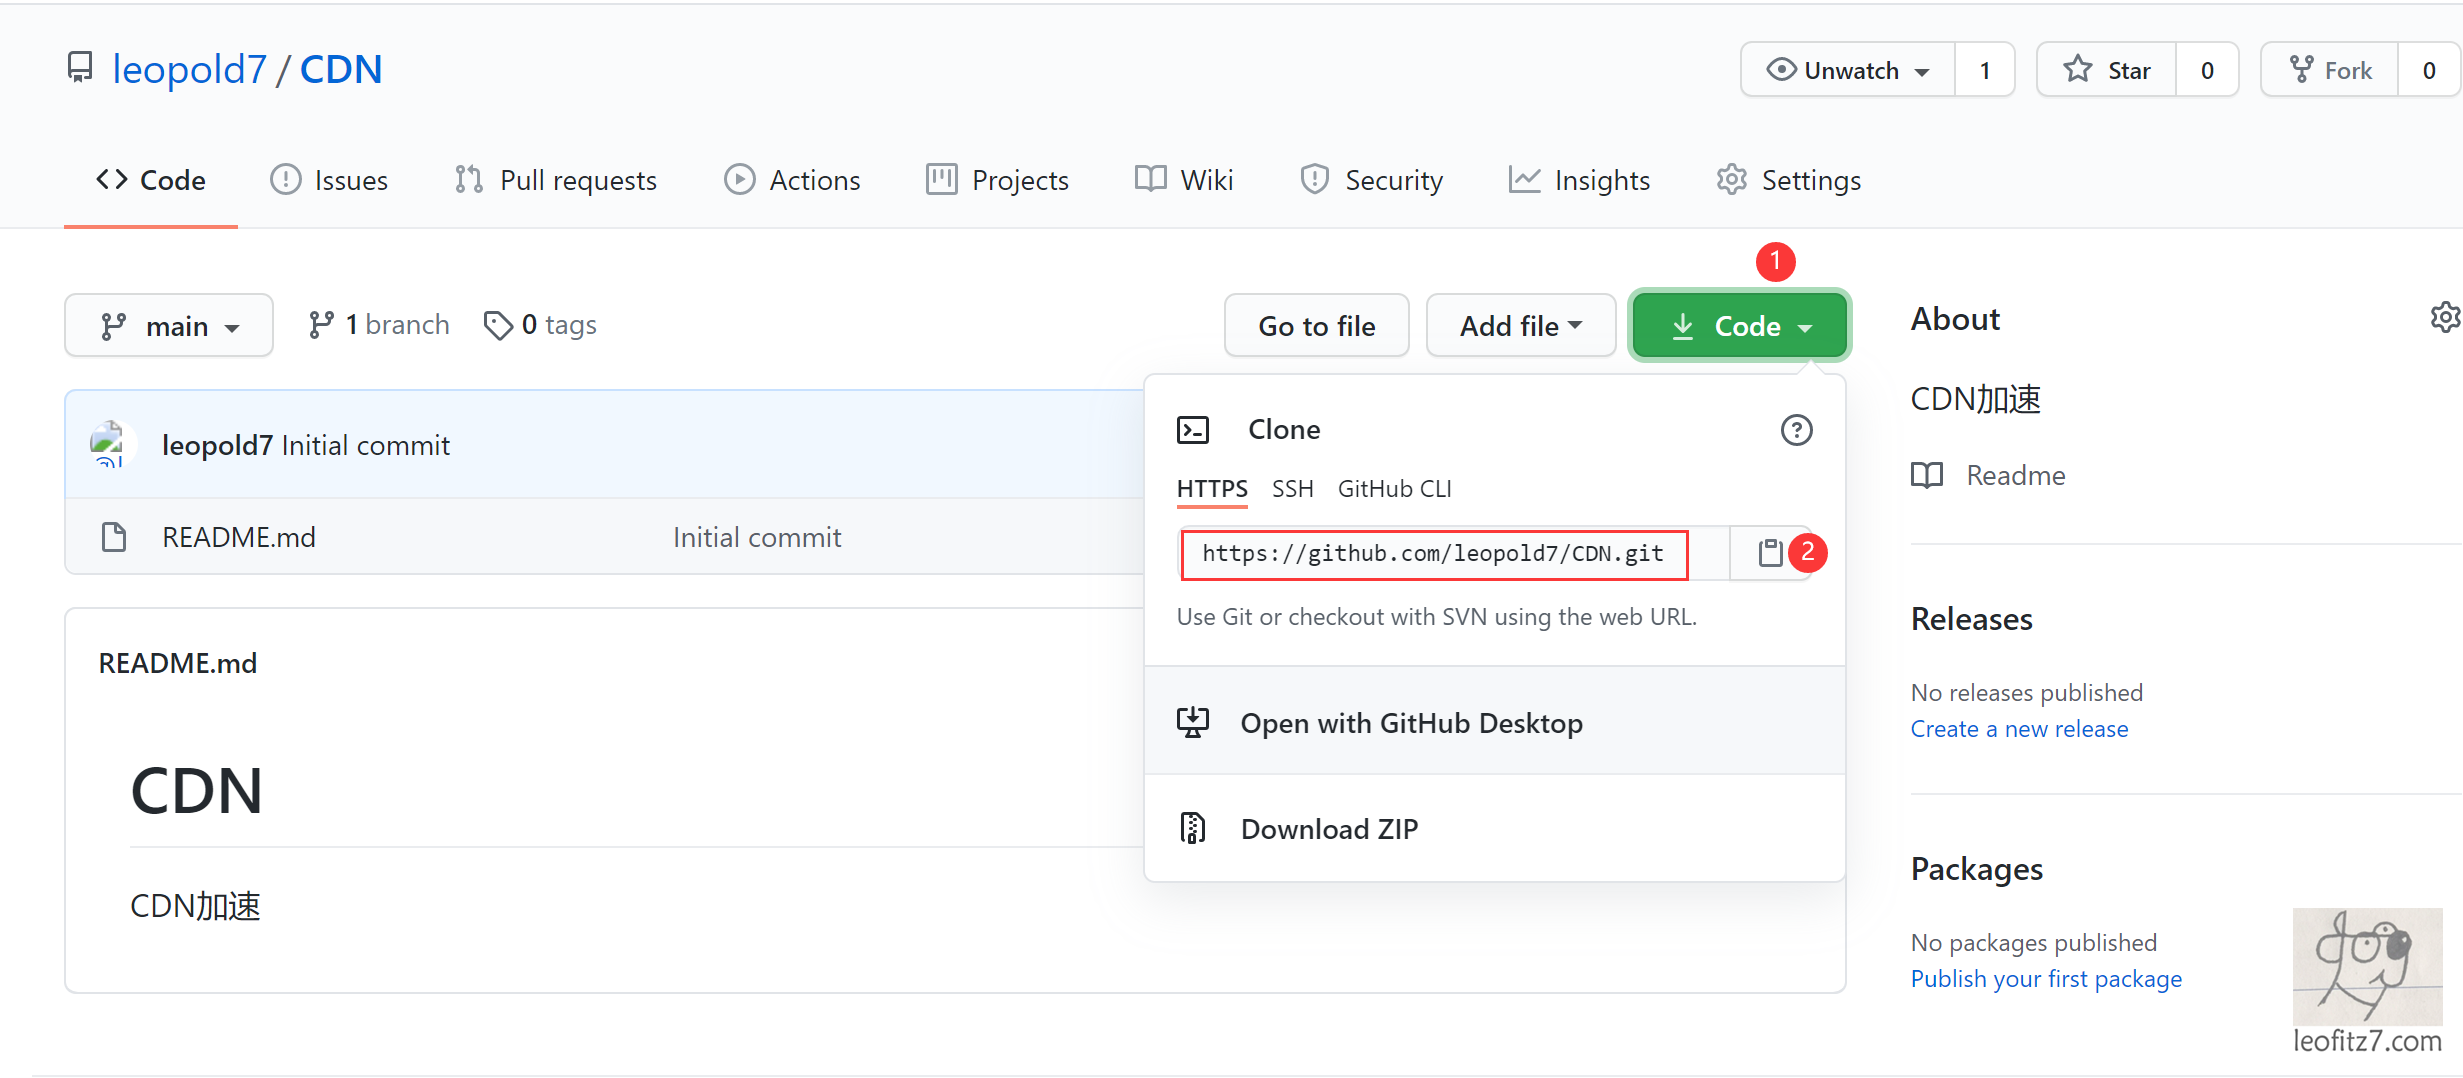Open the Pull requests tab
Viewport: 2463px width, 1078px height.
pyautogui.click(x=556, y=180)
